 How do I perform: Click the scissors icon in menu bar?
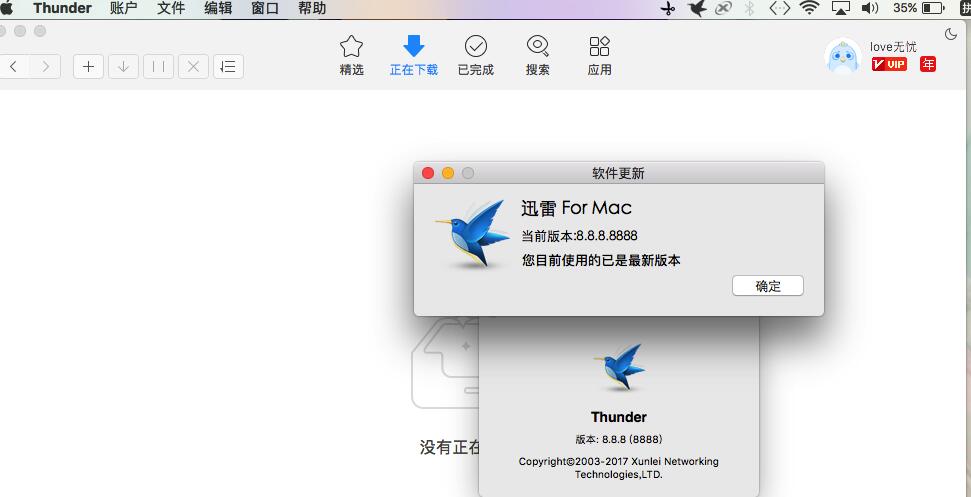pos(668,8)
